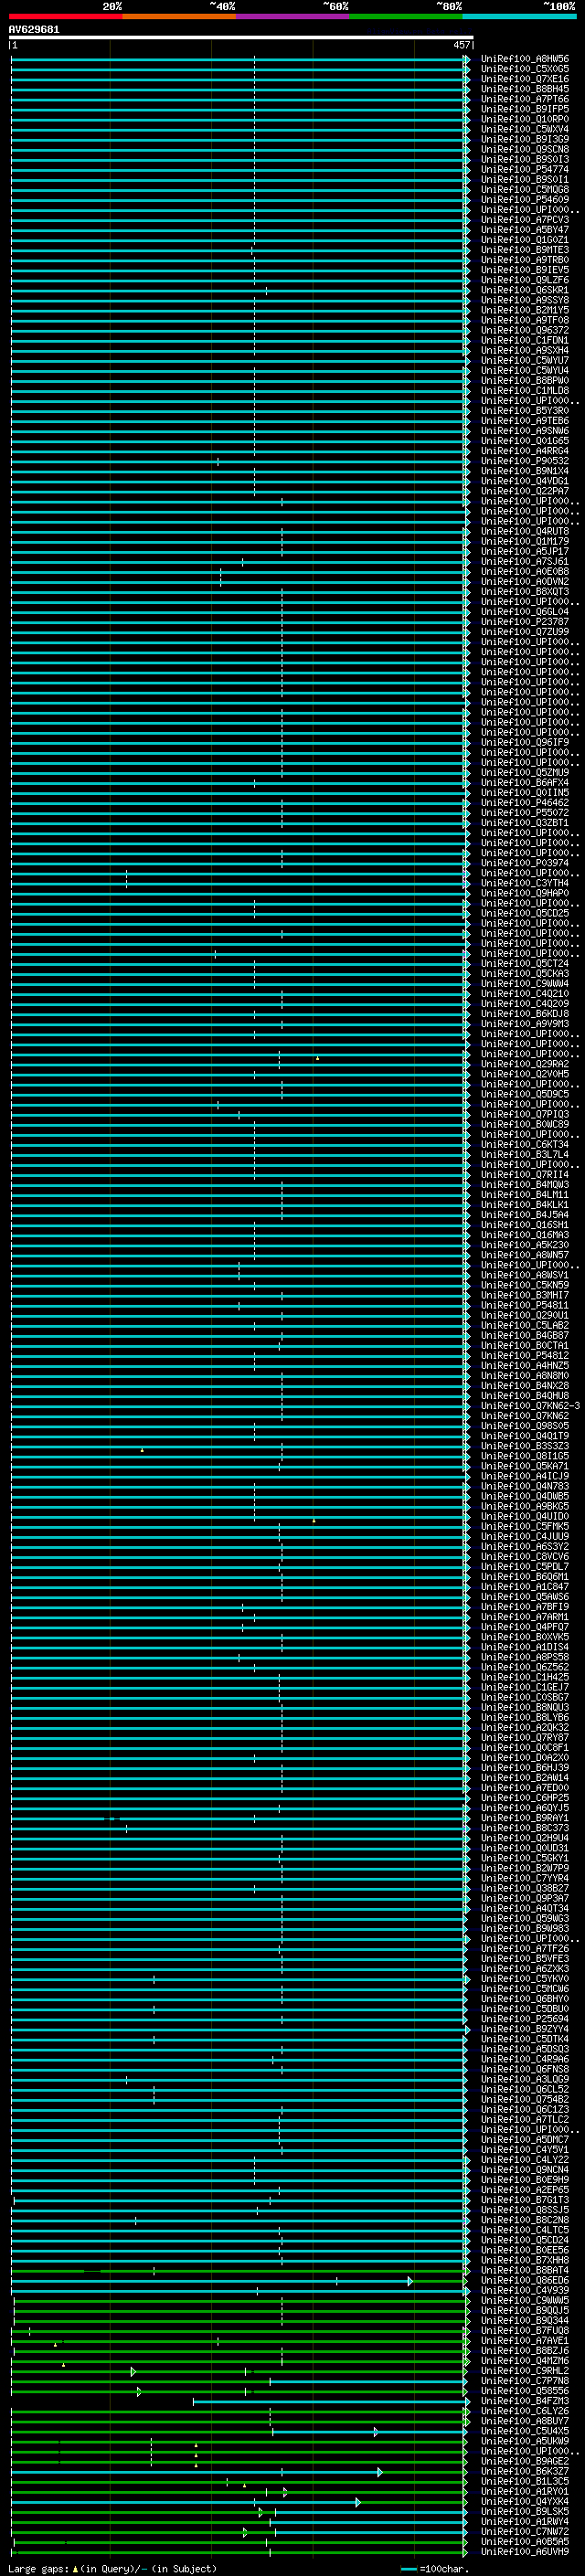Screen dimensions: 585x2576
Task: Select the UniRef100_Q9LZF6 label
Action: pyautogui.click(x=525, y=280)
